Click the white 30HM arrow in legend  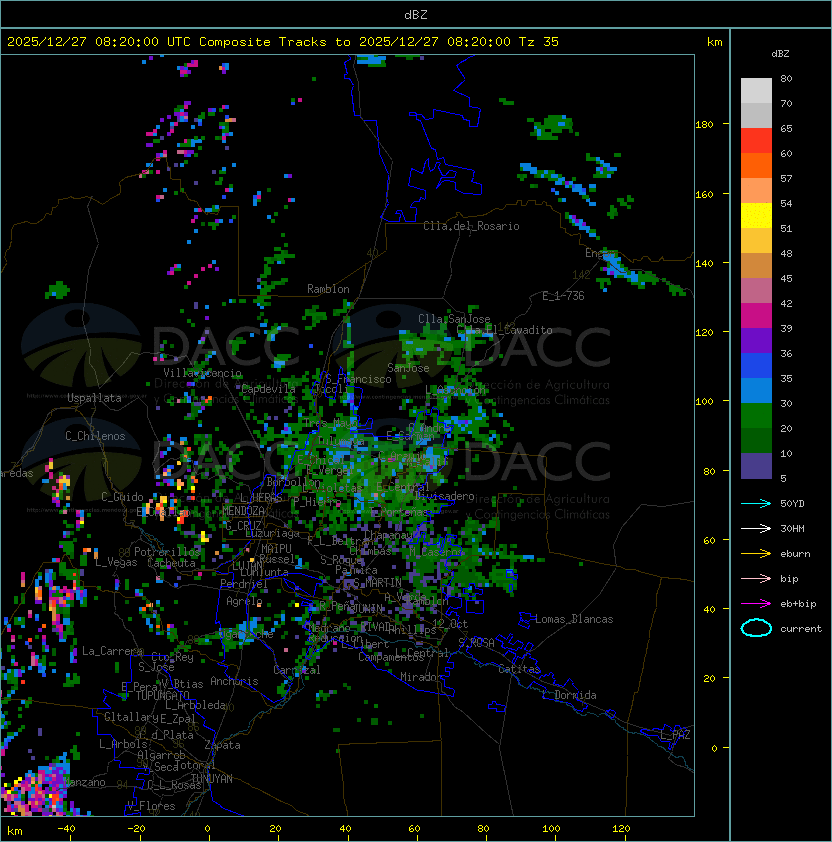click(x=756, y=528)
